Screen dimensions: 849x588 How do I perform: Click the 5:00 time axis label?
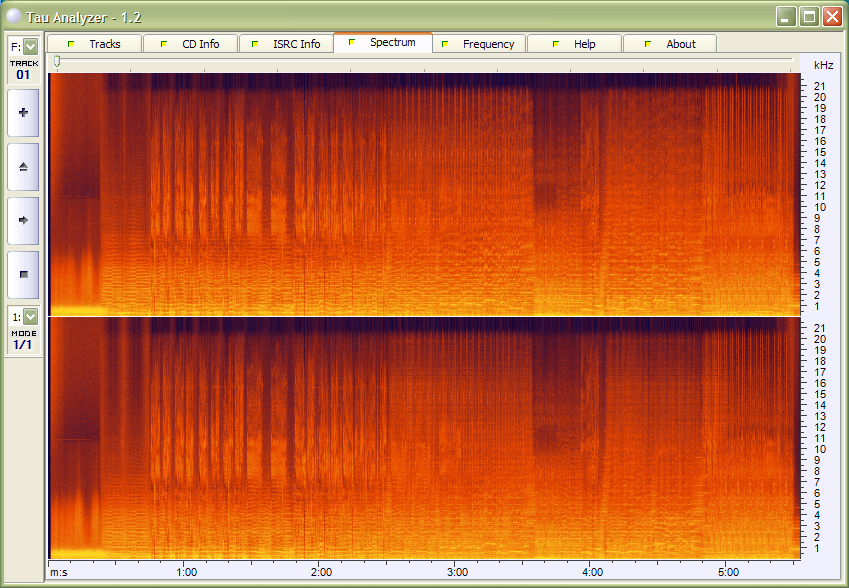pyautogui.click(x=729, y=572)
